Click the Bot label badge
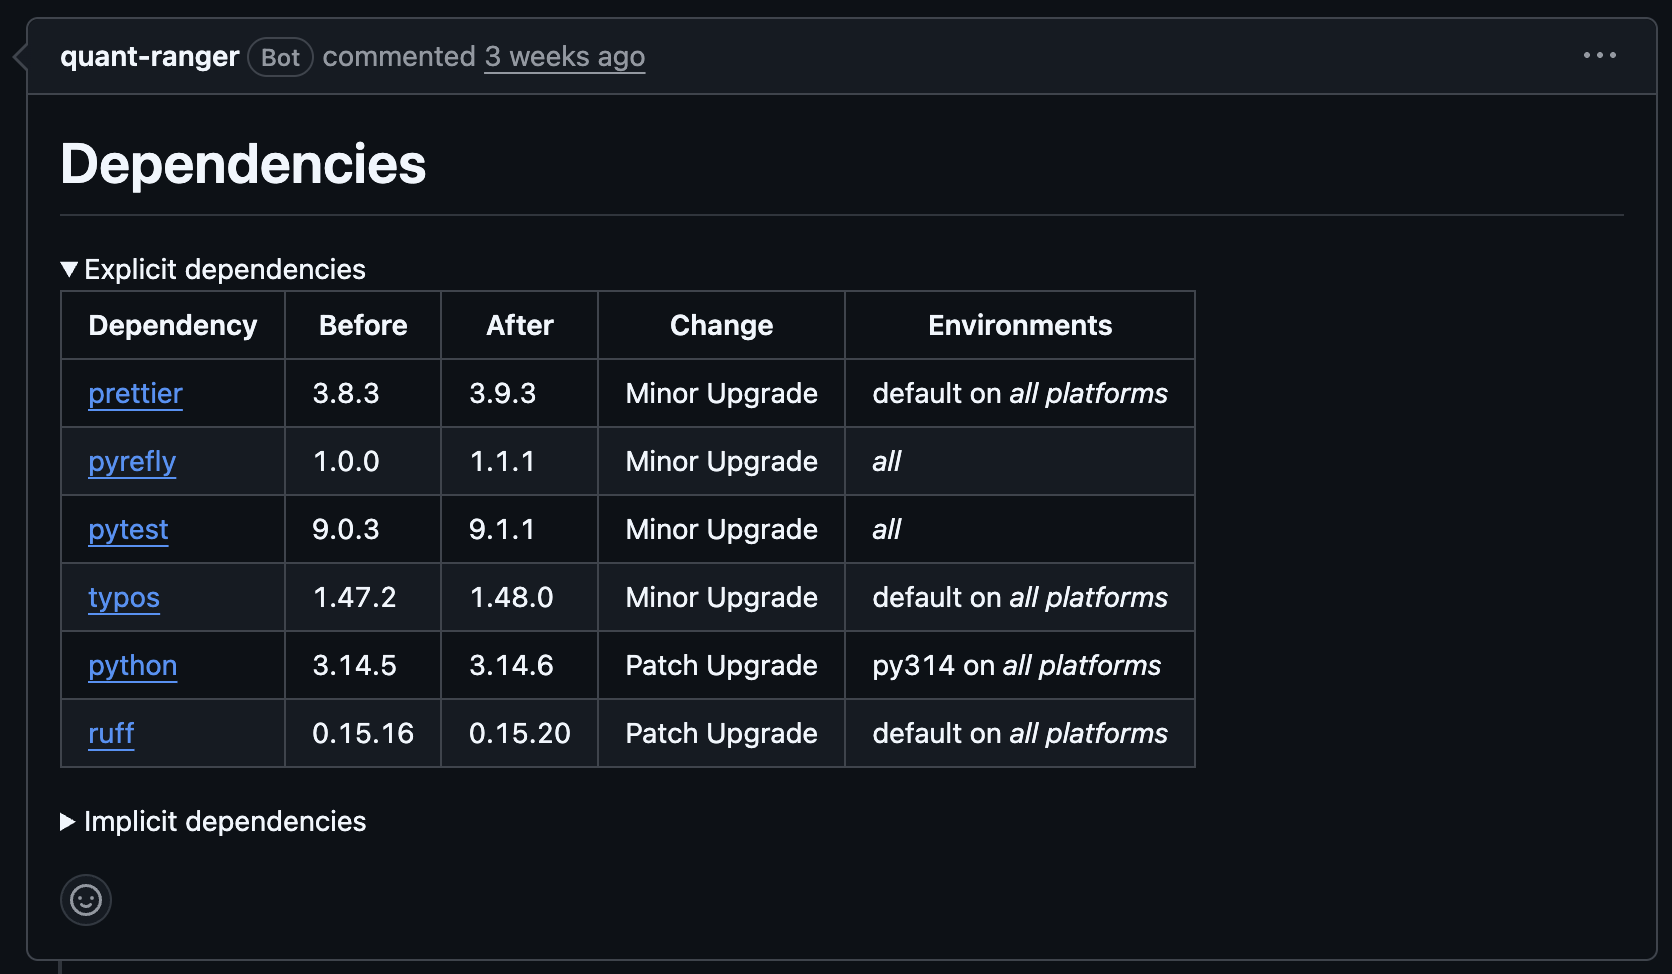The height and width of the screenshot is (974, 1672). pos(280,57)
